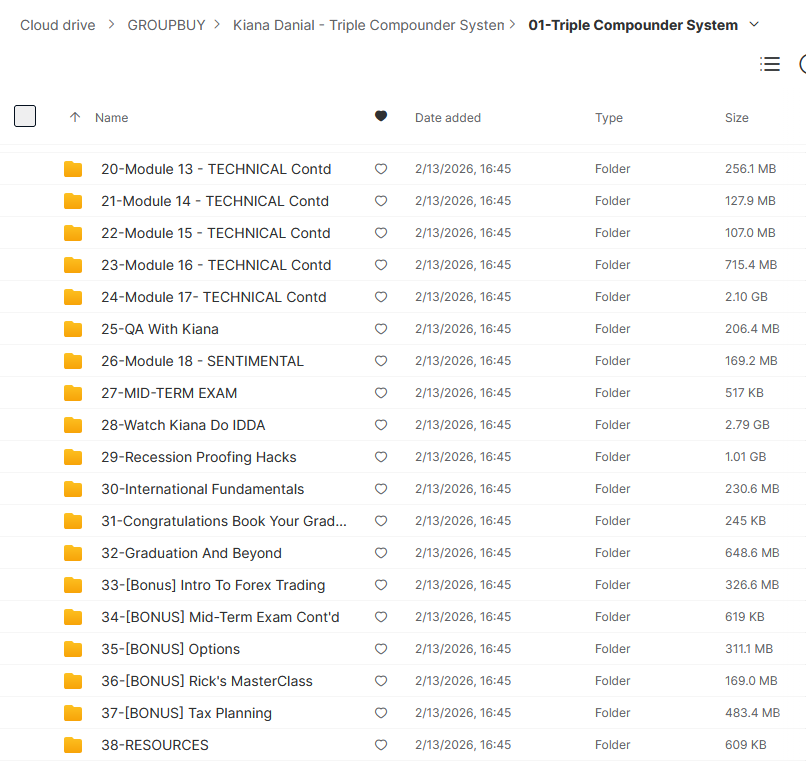Viewport: 806px width, 766px height.
Task: Open Kiana Danial breadcrumb folder link
Action: click(368, 25)
